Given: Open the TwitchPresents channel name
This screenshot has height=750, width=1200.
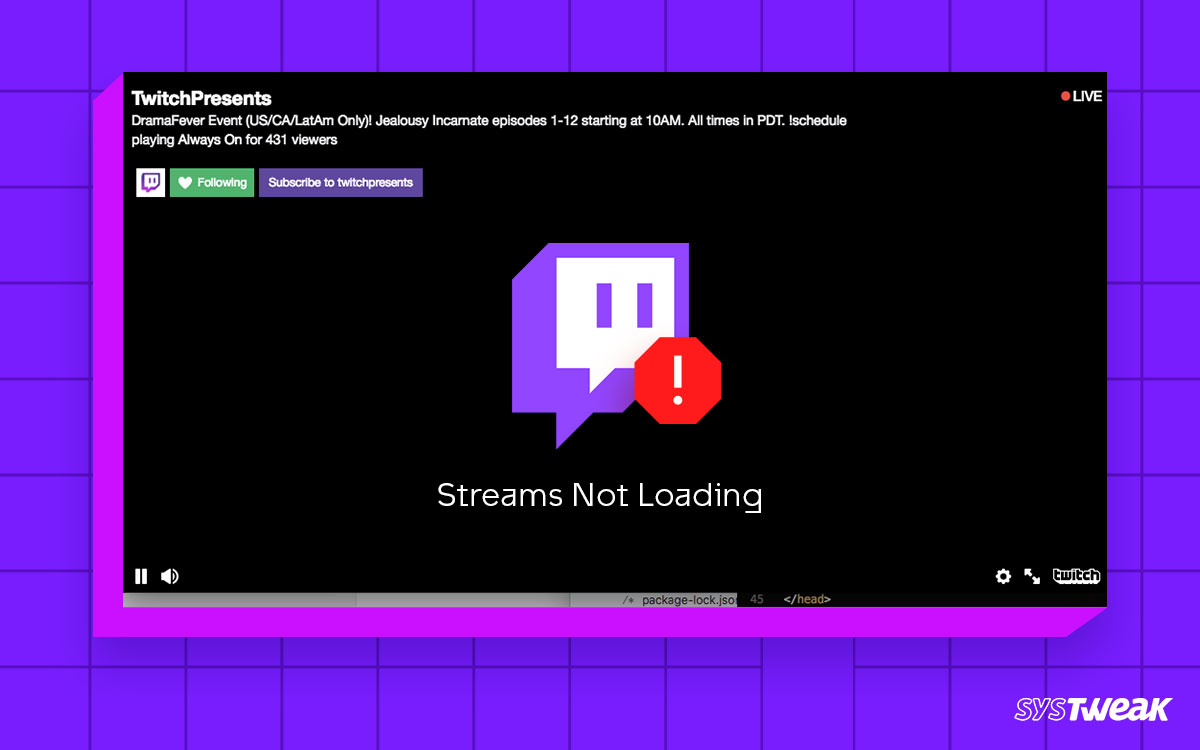Looking at the screenshot, I should pos(201,98).
